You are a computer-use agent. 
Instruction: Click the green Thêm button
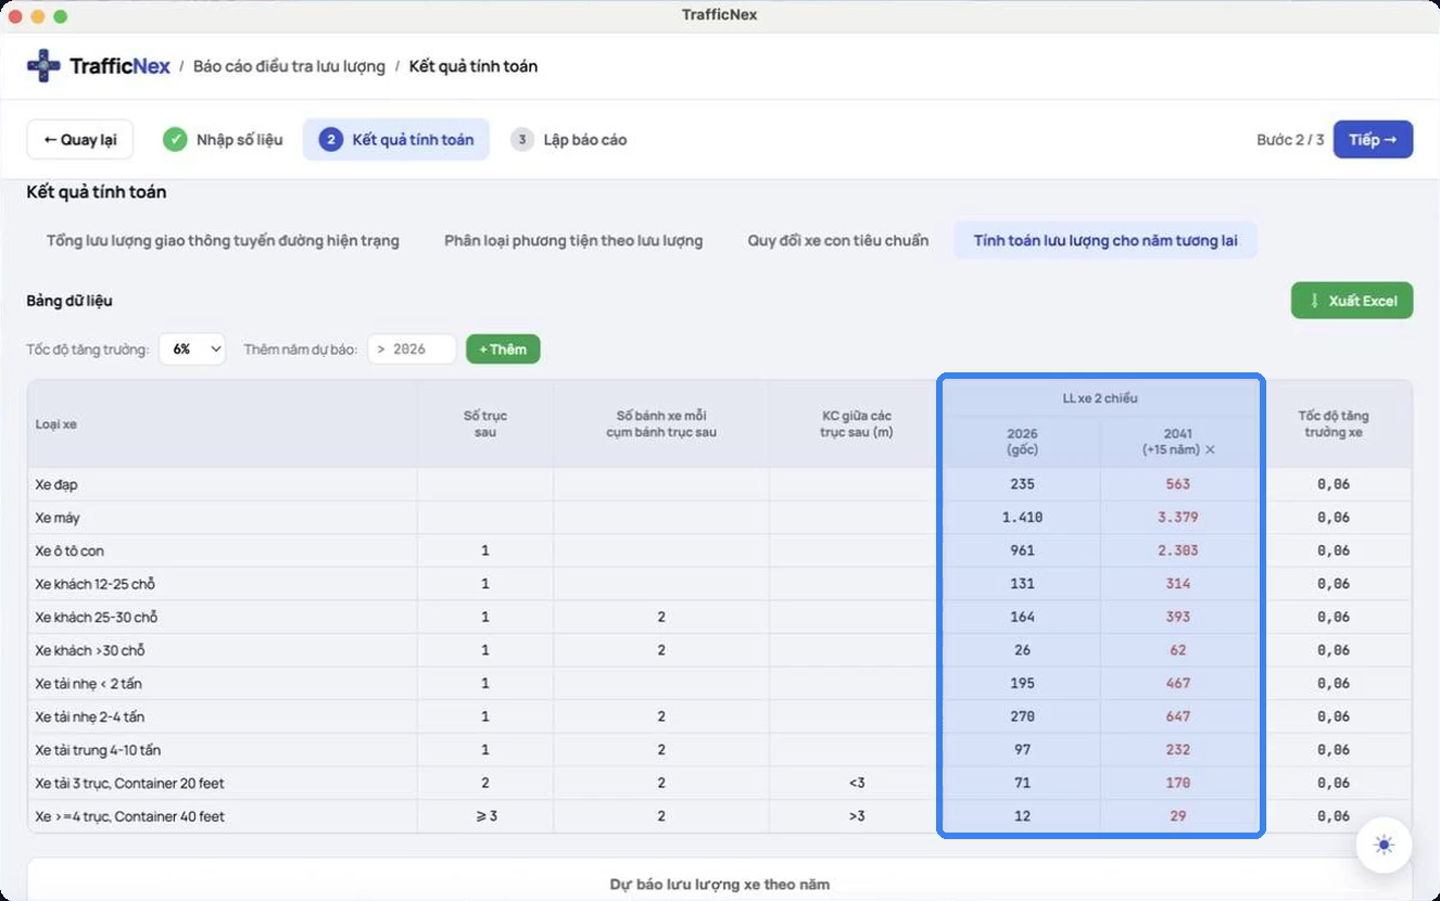pyautogui.click(x=503, y=349)
